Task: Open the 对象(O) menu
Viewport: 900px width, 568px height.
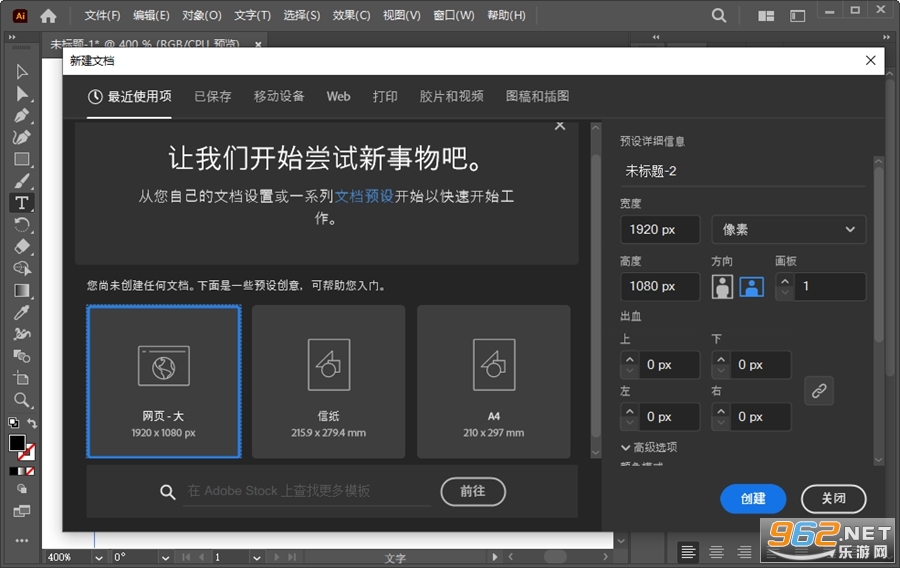Action: point(201,15)
